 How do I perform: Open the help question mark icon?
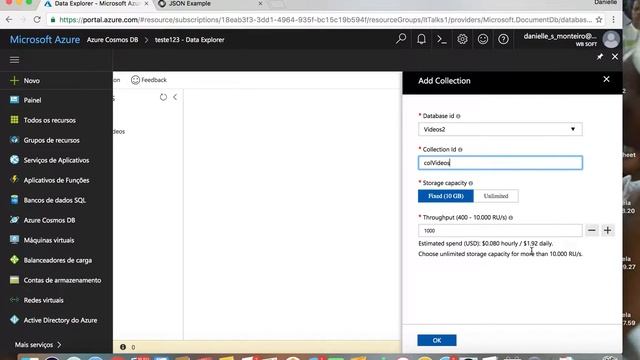(x=503, y=39)
